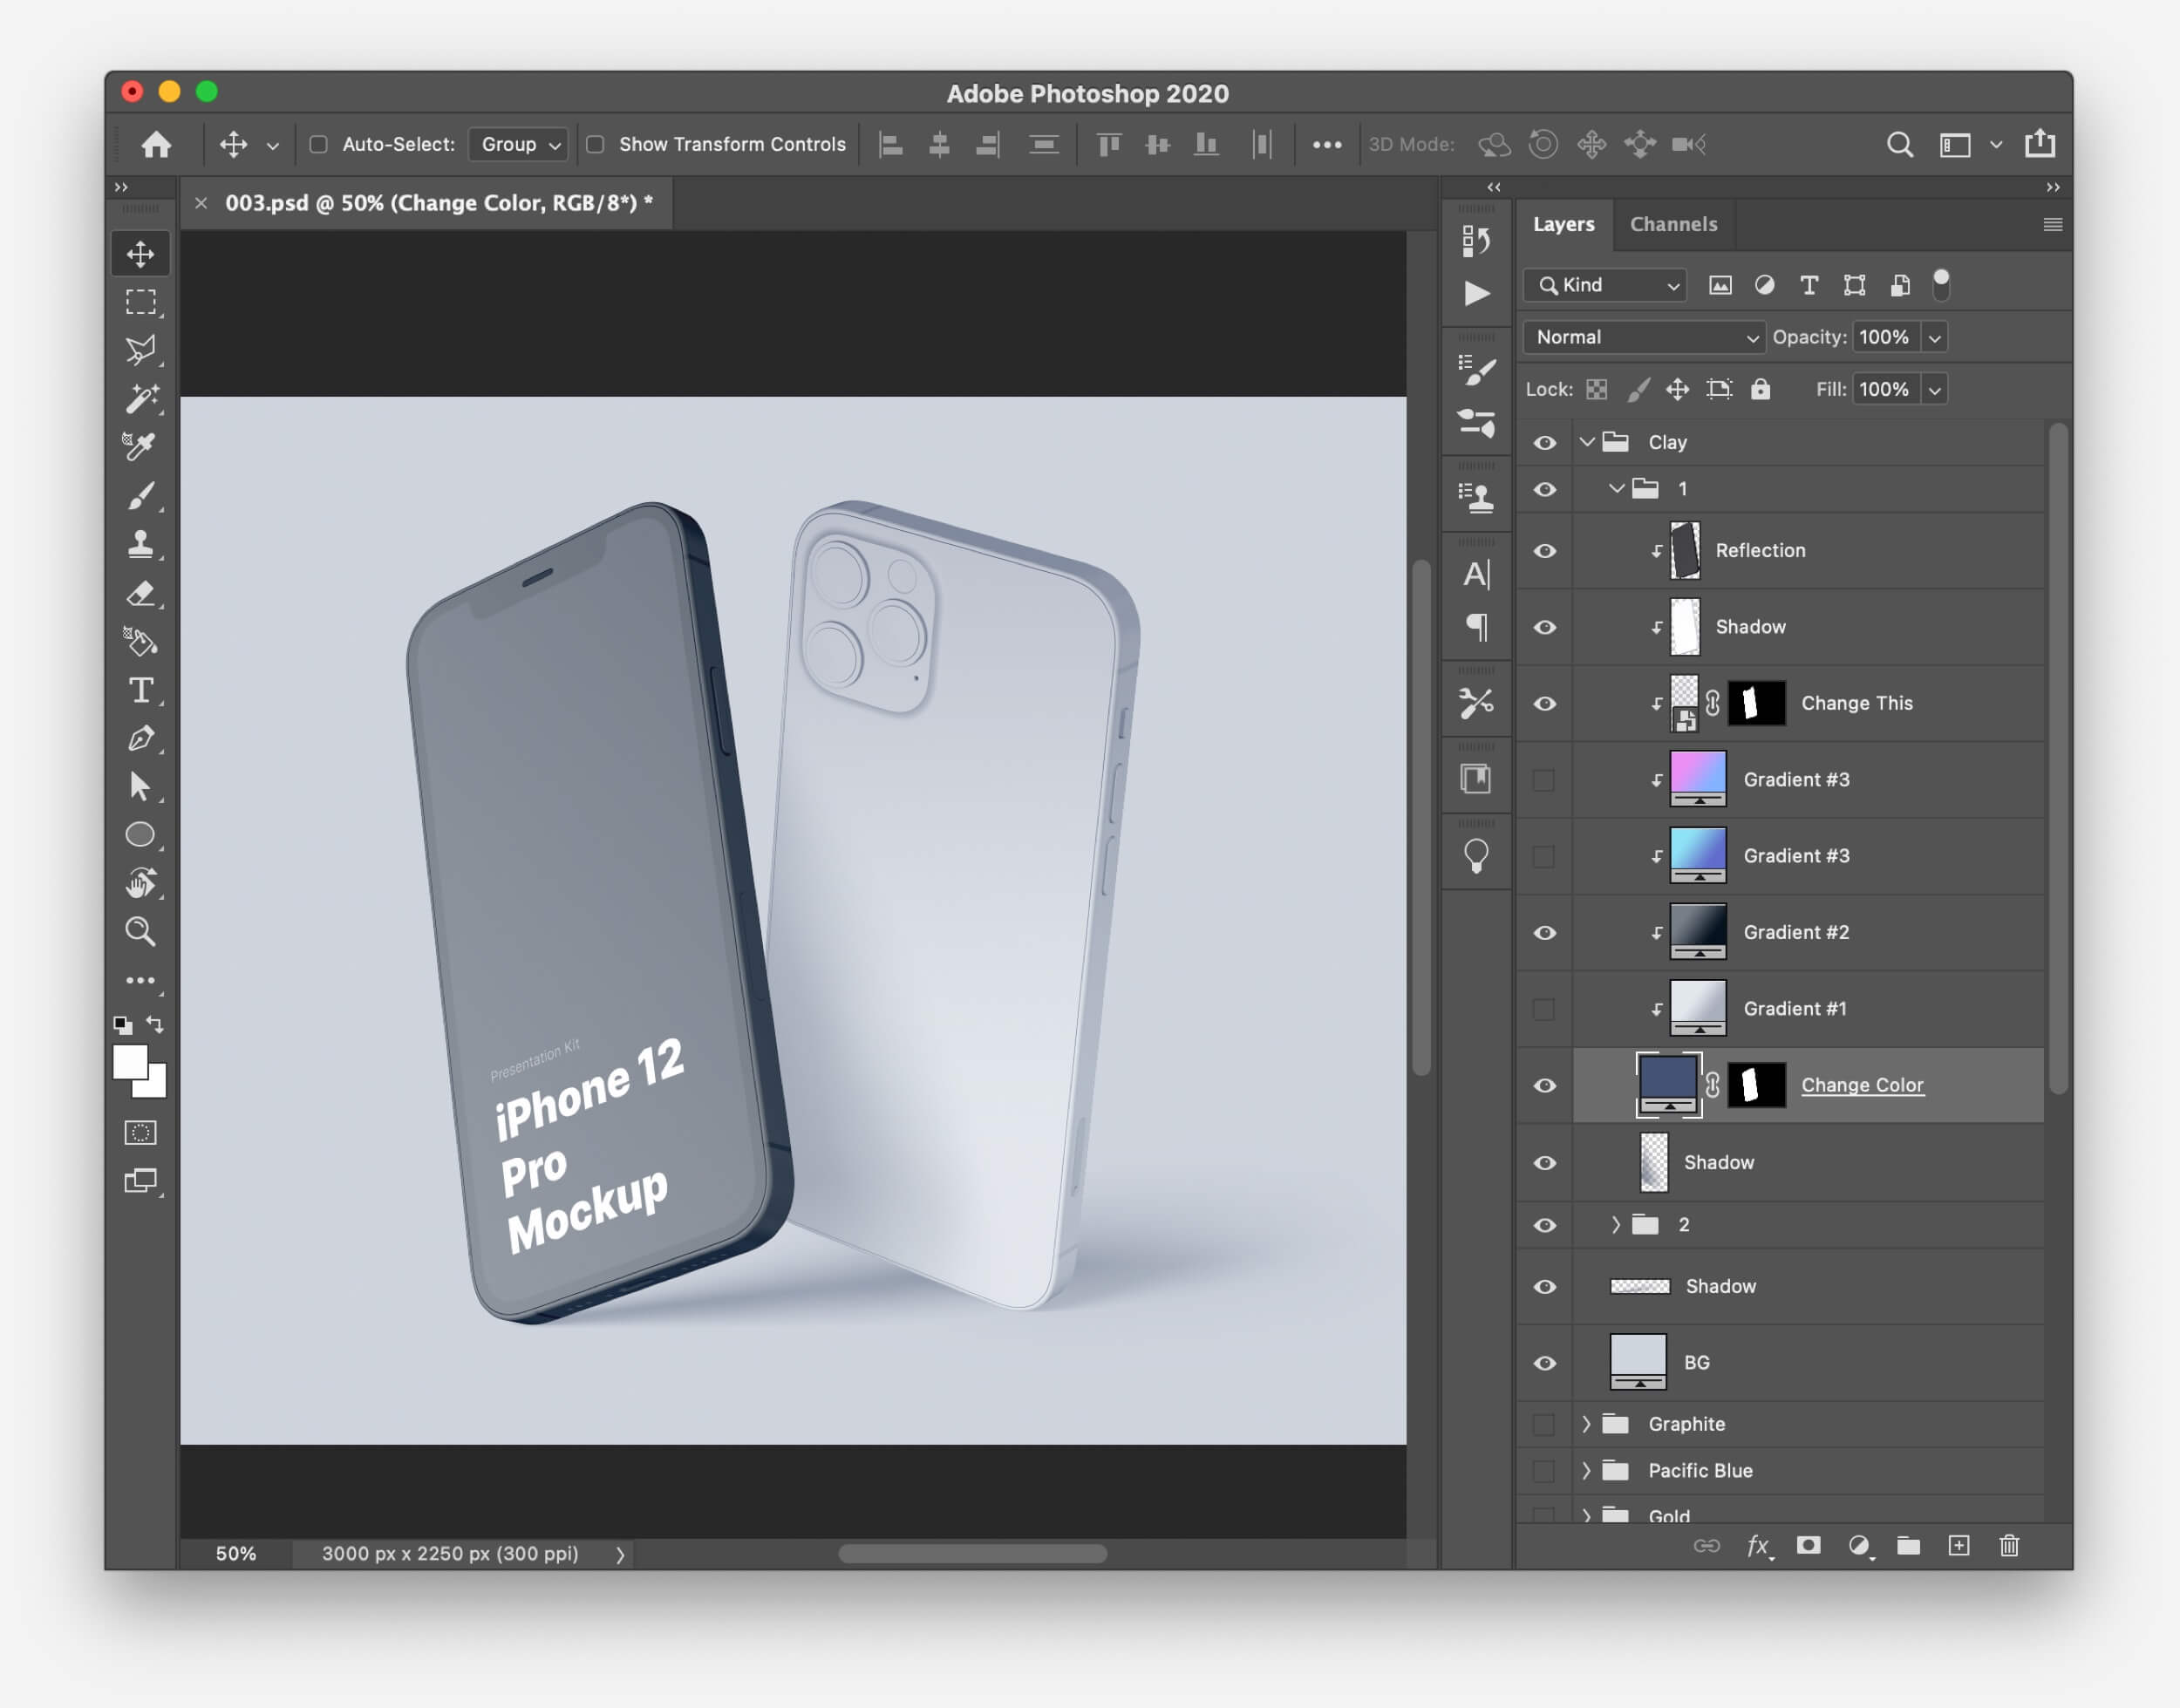This screenshot has height=1708, width=2180.
Task: Open the Character panel icon
Action: coord(1476,574)
